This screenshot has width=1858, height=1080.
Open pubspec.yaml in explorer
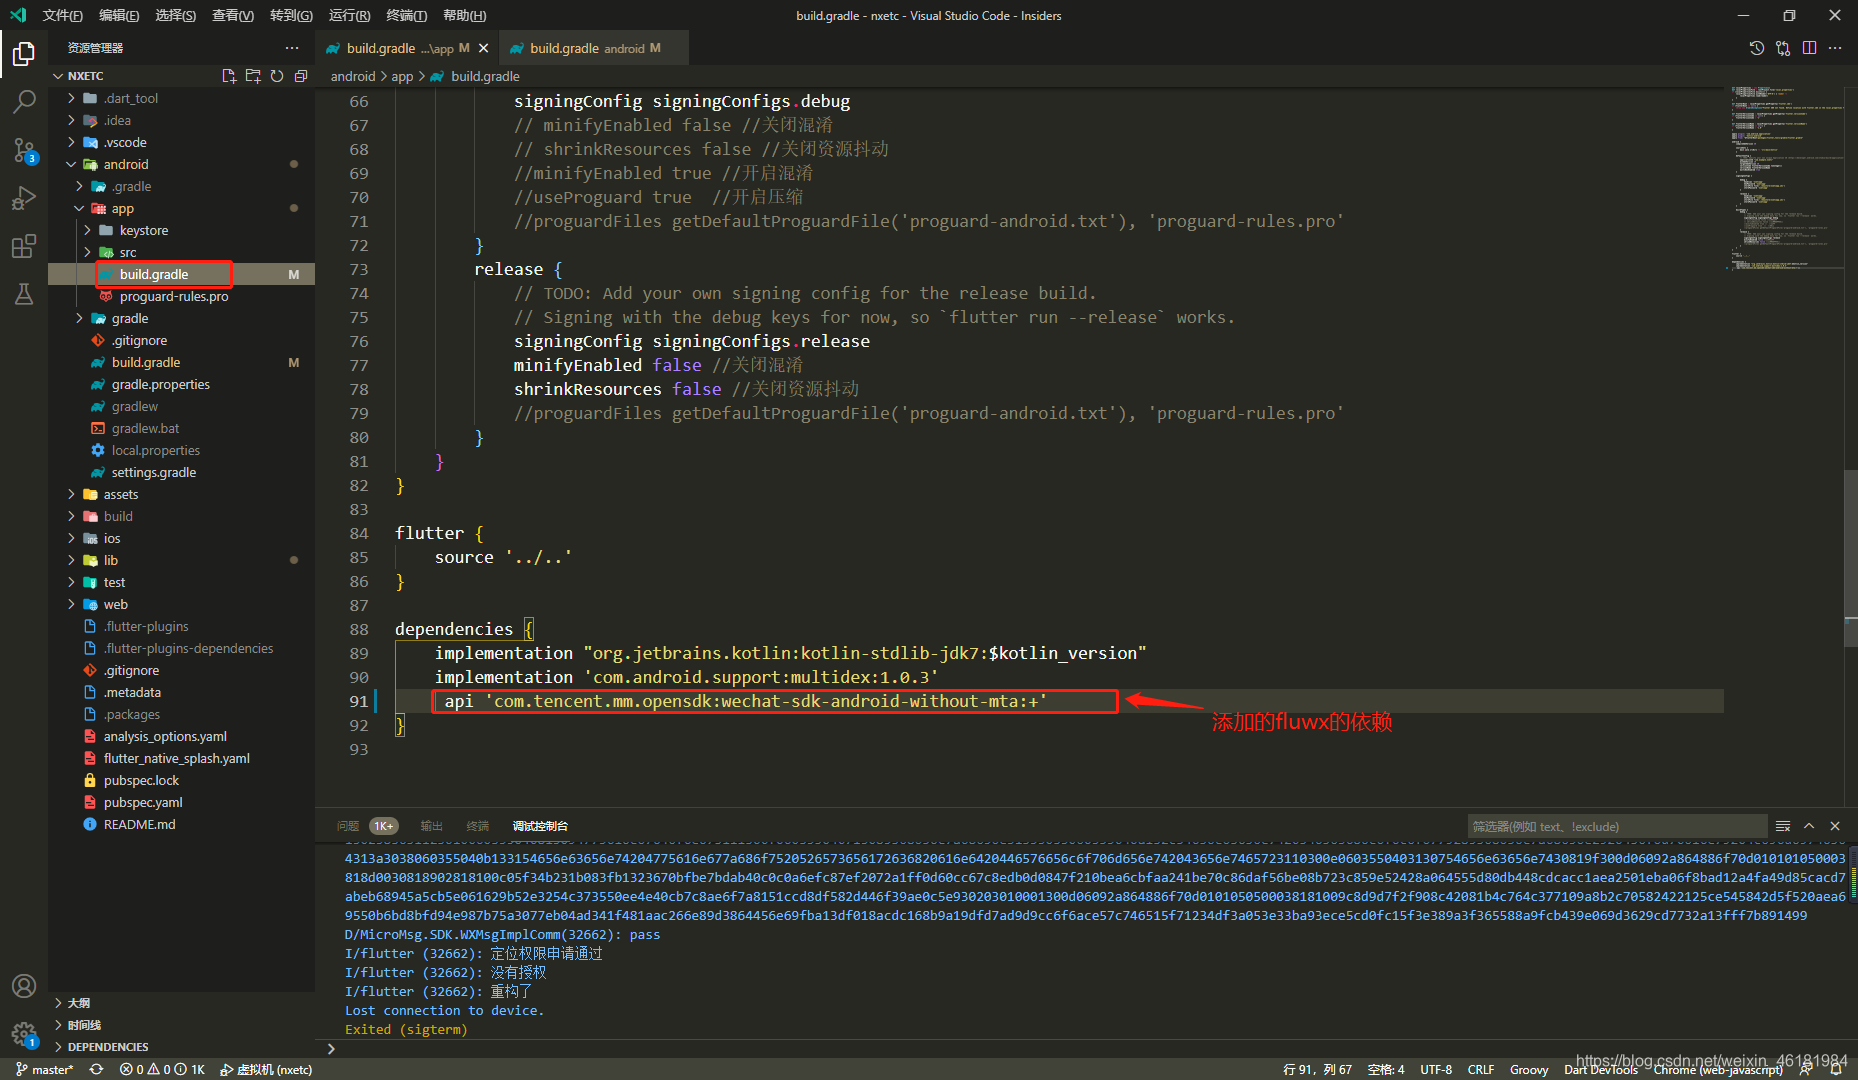click(x=143, y=802)
